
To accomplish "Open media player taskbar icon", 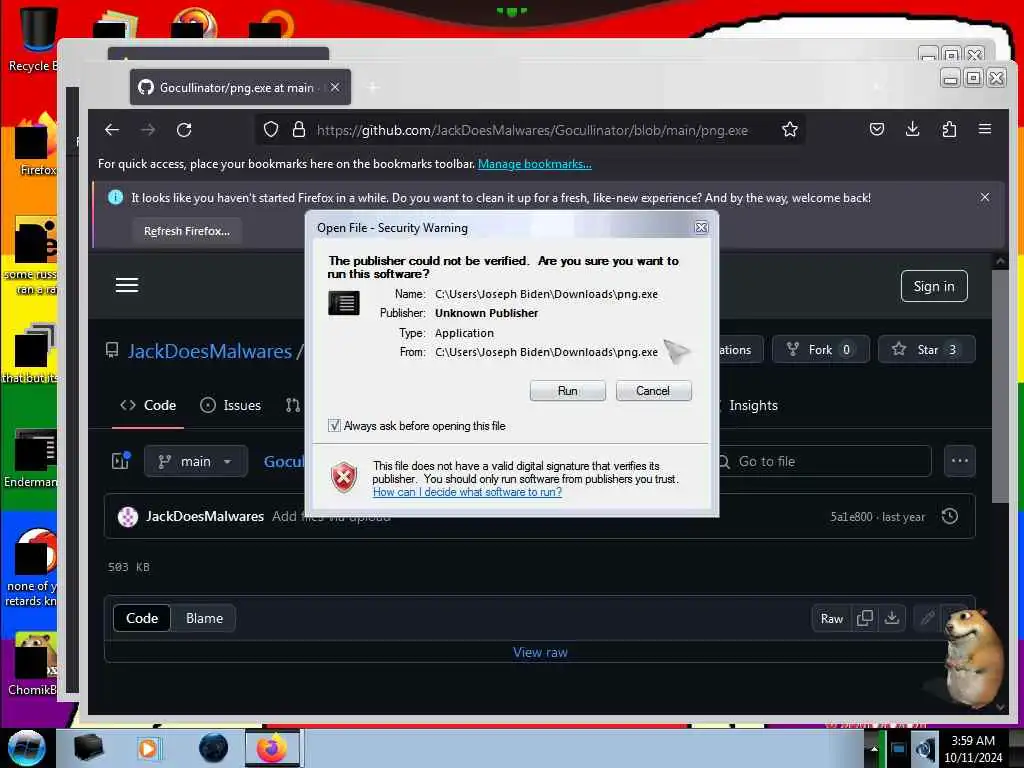I will [148, 748].
